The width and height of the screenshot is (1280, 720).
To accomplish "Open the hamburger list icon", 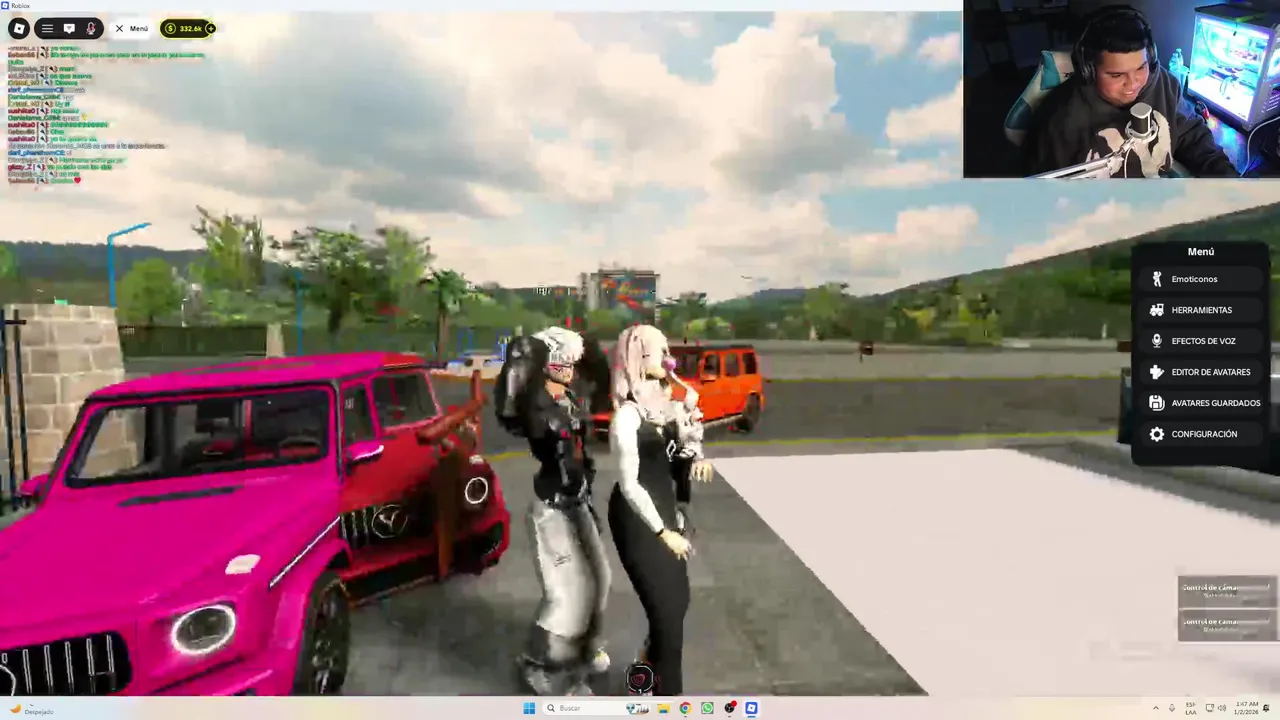I will pyautogui.click(x=47, y=28).
